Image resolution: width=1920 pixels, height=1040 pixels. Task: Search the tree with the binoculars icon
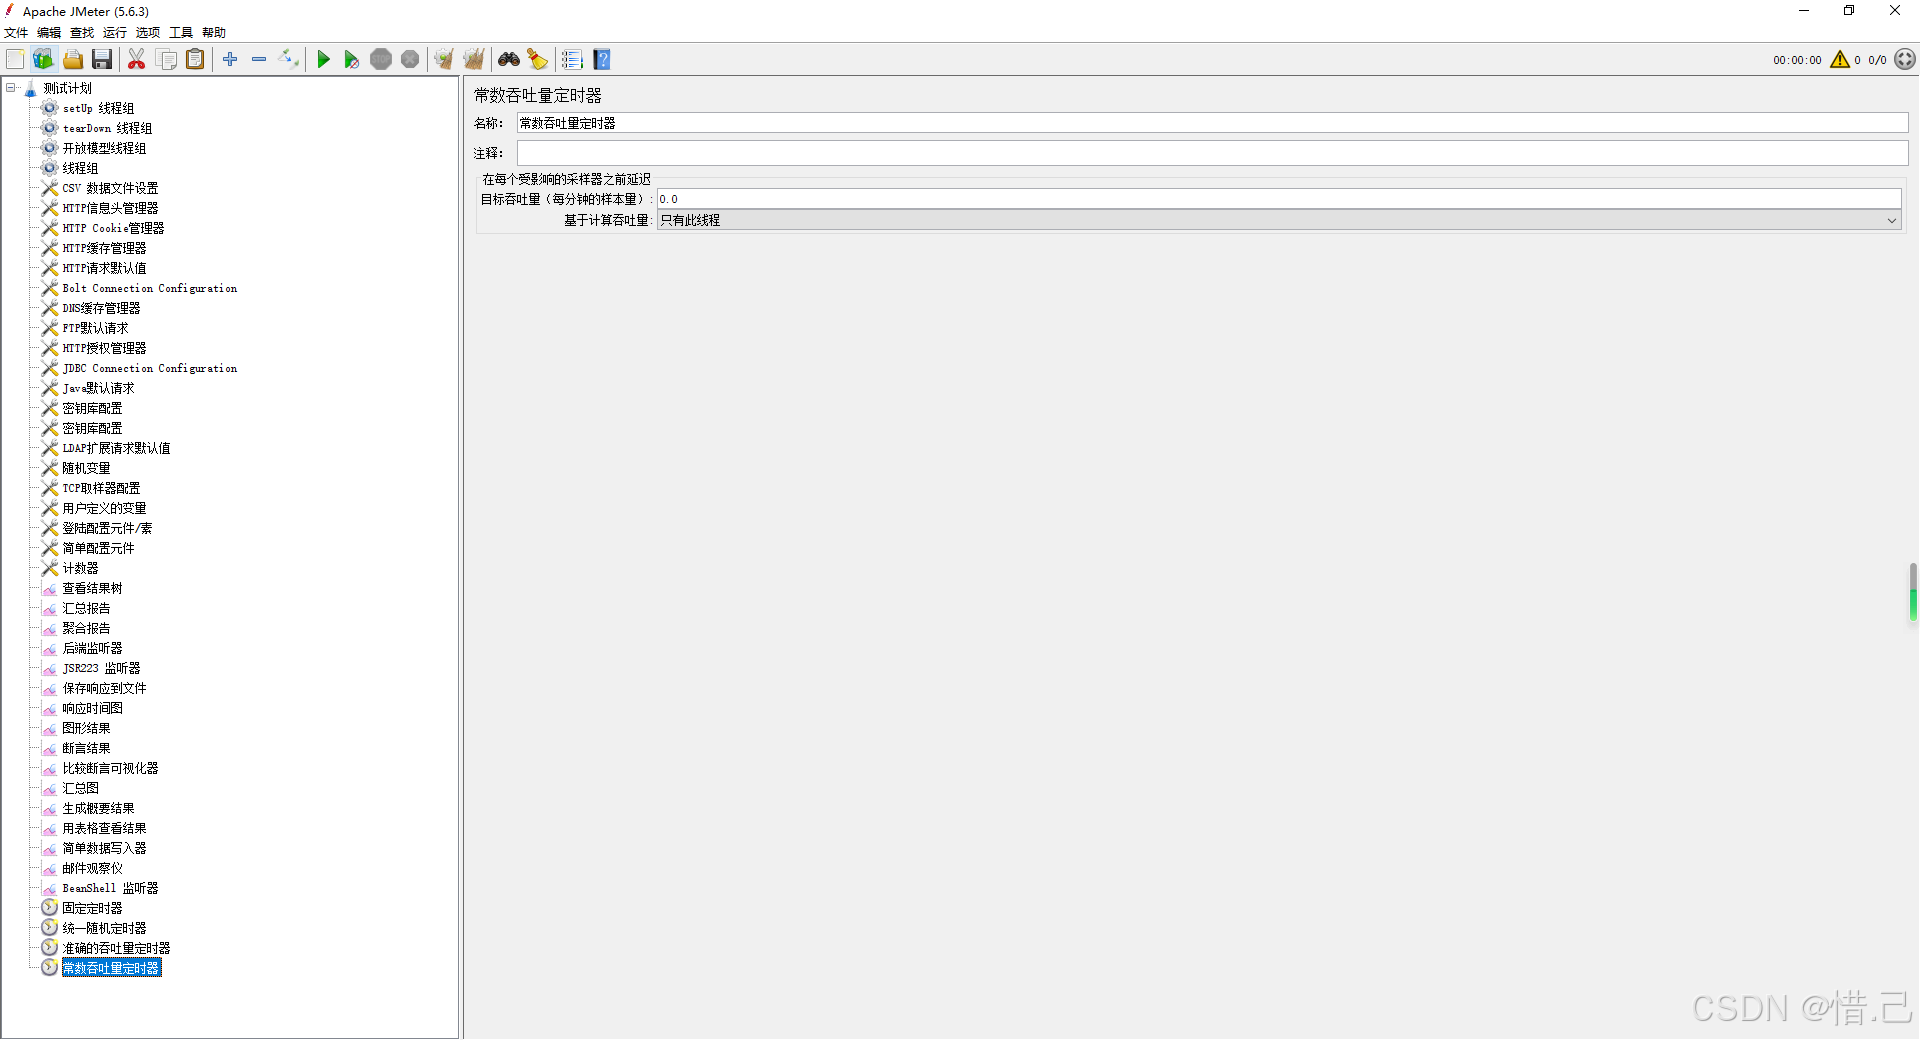tap(509, 60)
